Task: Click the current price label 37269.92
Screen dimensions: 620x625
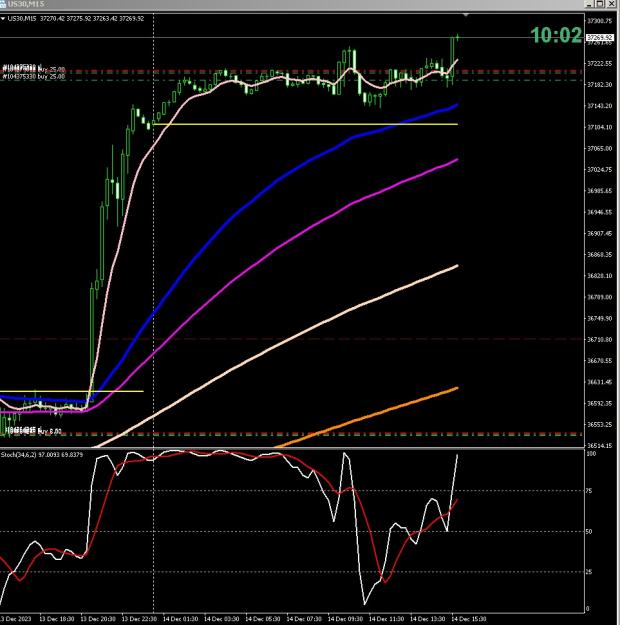Action: [600, 37]
